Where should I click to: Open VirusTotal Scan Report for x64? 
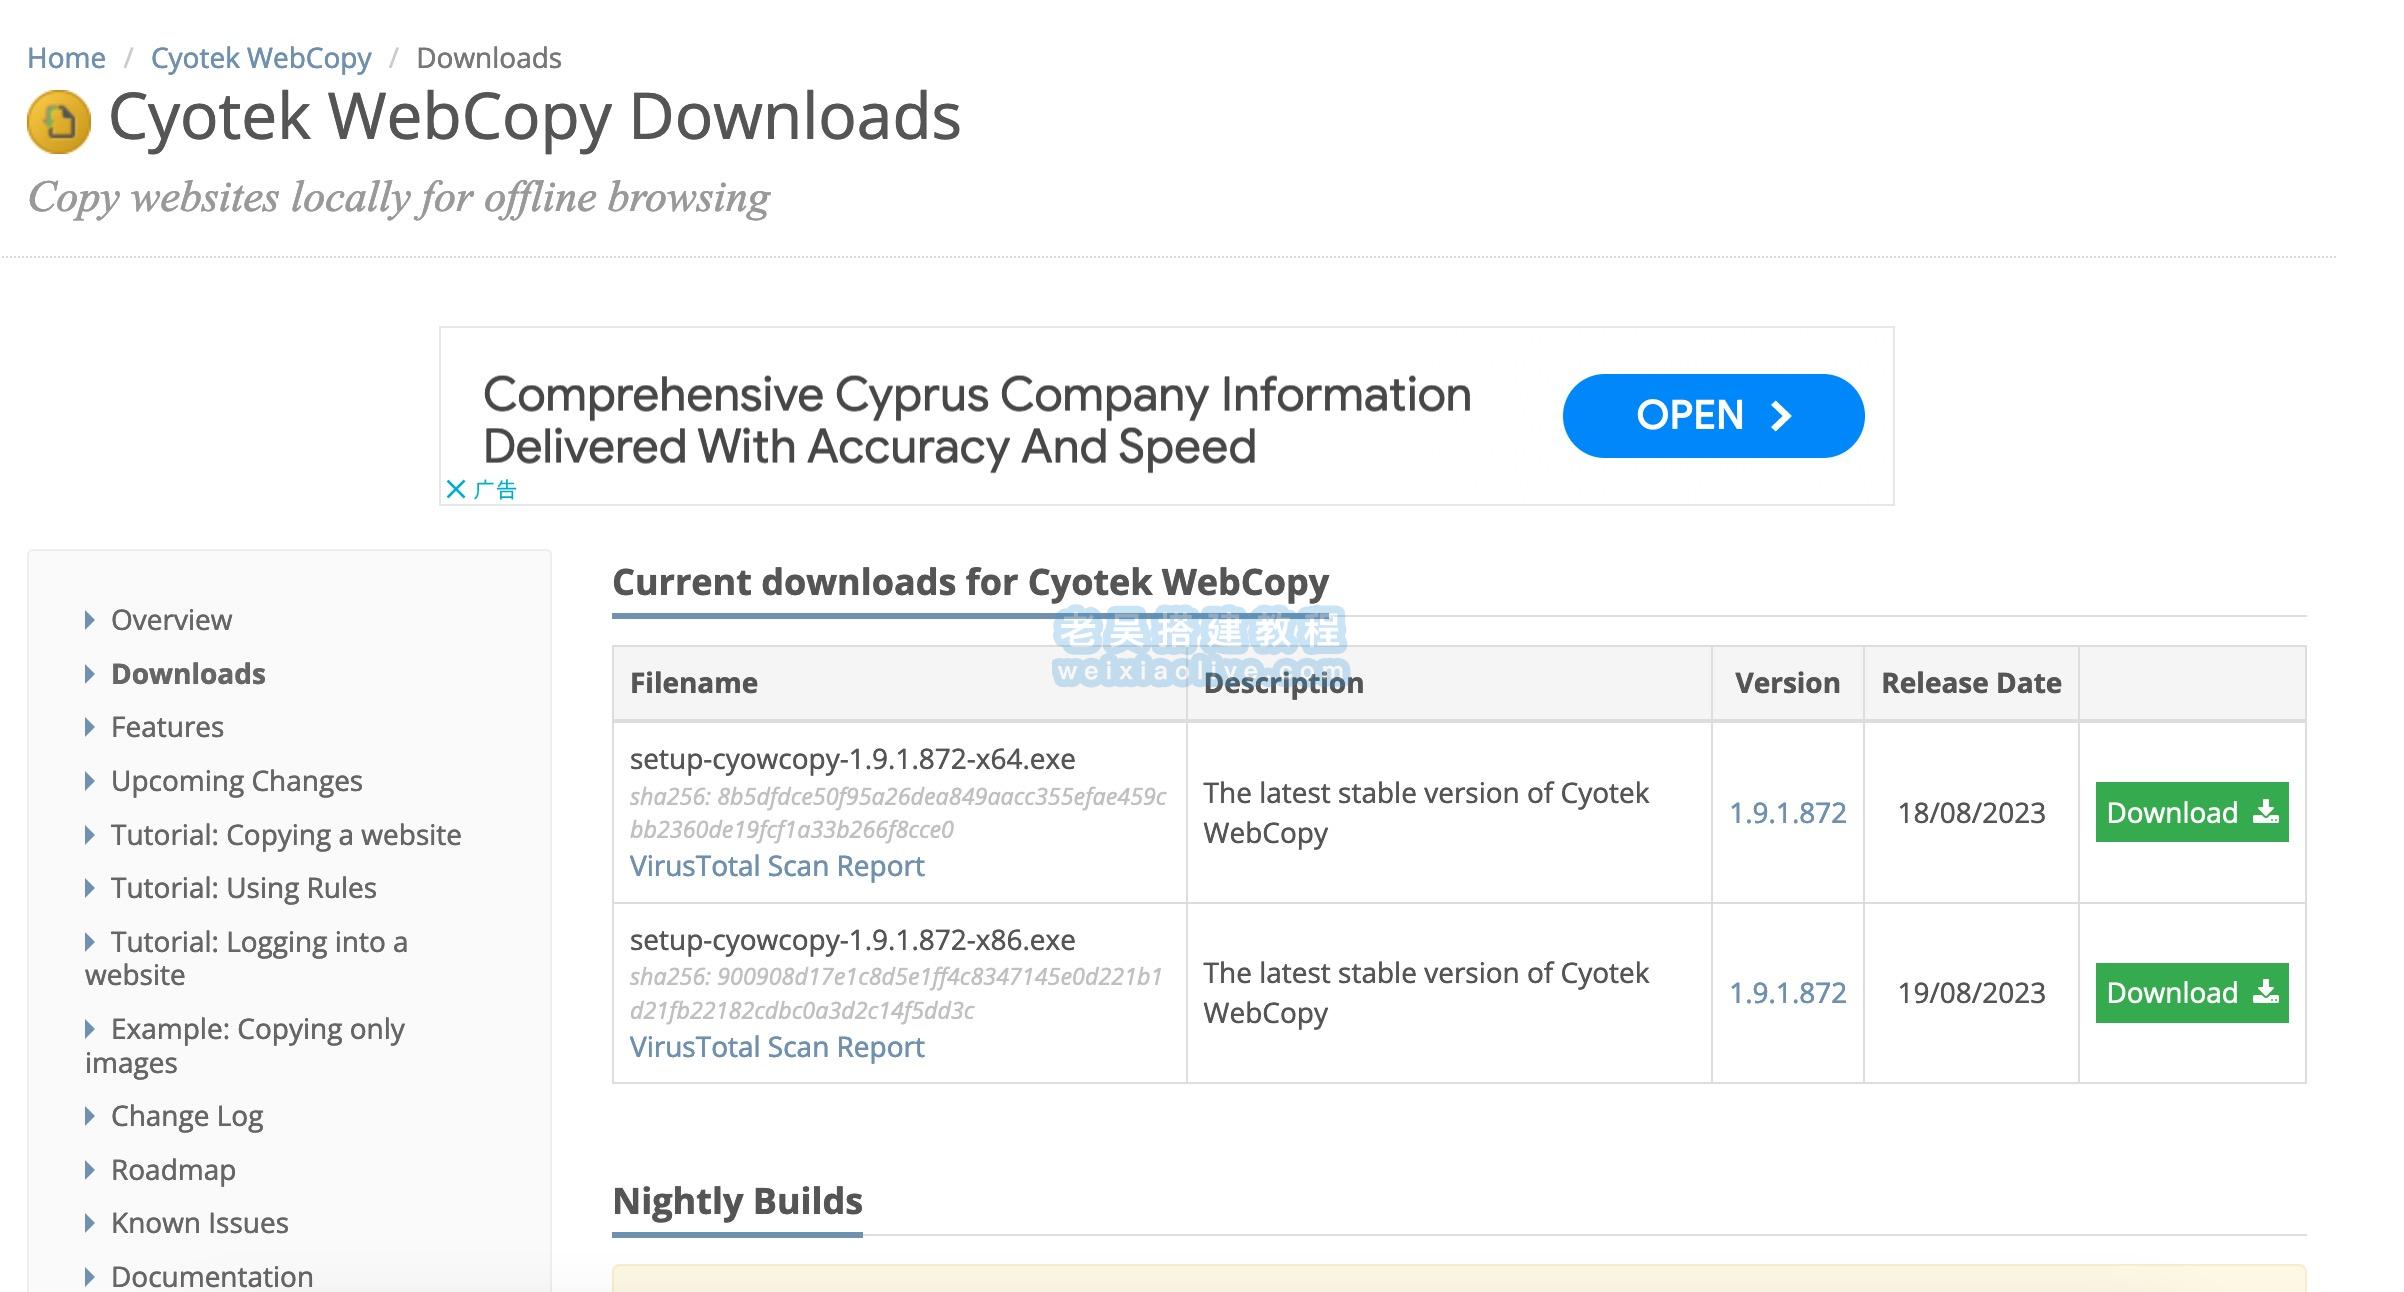click(776, 864)
